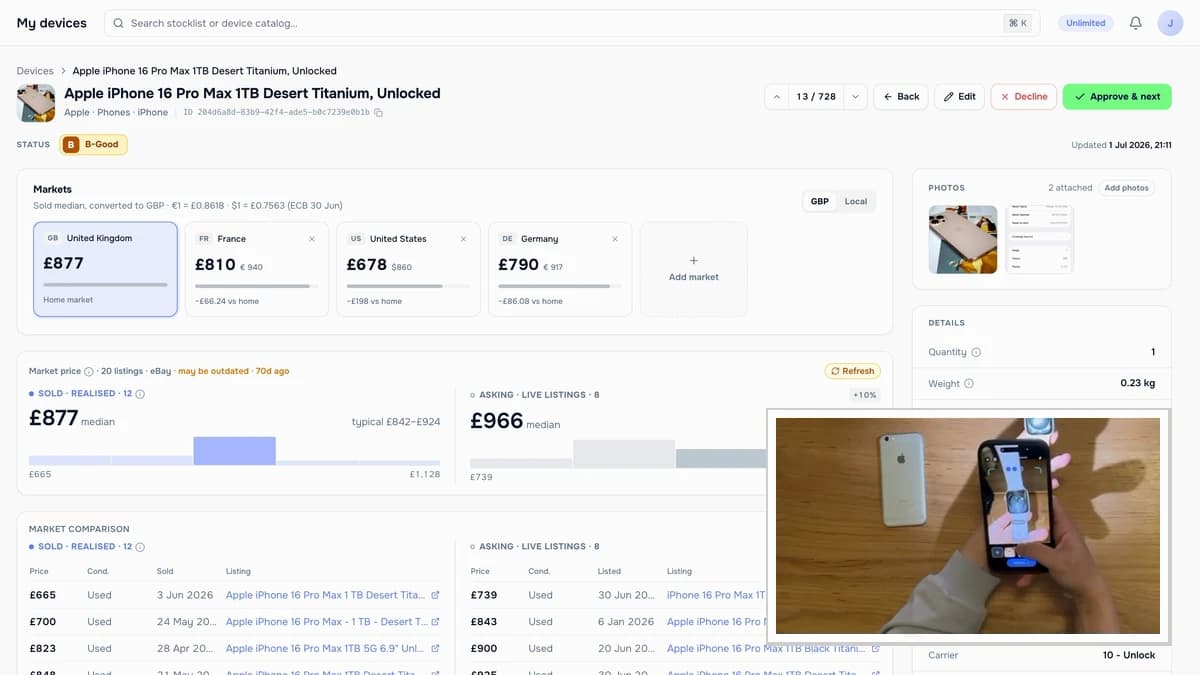Image resolution: width=1200 pixels, height=675 pixels.
Task: Open the B-Good status badge
Action: pyautogui.click(x=93, y=145)
